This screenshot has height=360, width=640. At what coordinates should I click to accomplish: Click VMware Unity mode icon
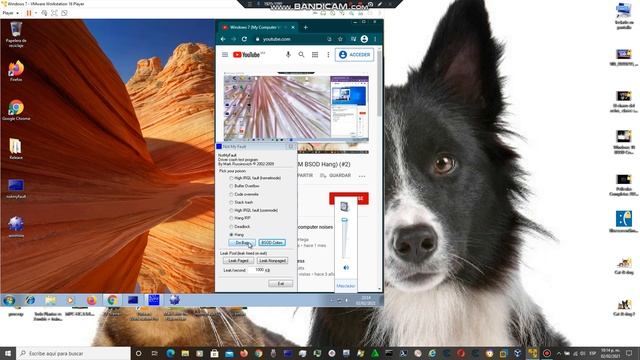[64, 13]
